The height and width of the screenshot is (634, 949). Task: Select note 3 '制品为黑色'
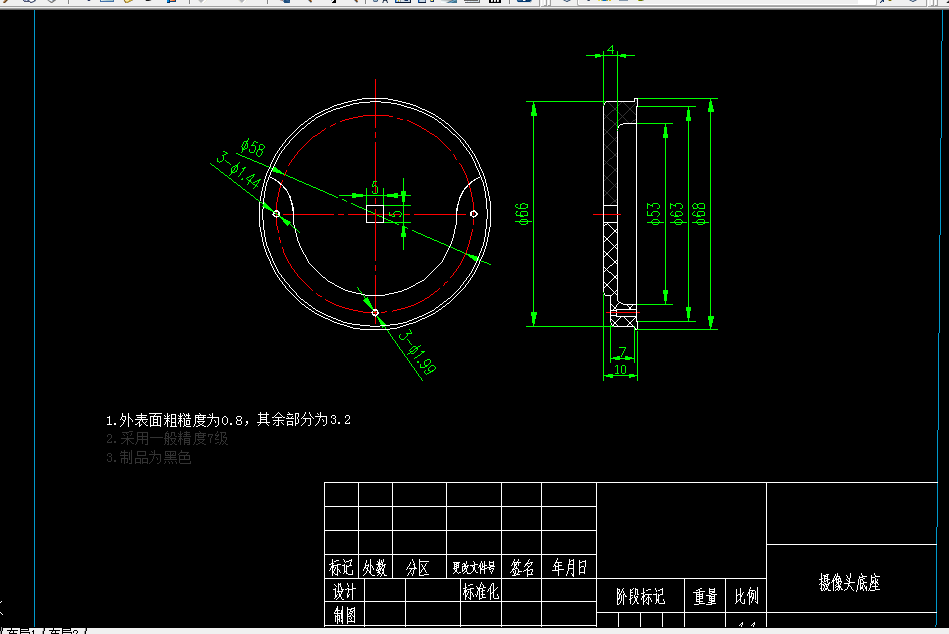click(x=149, y=457)
